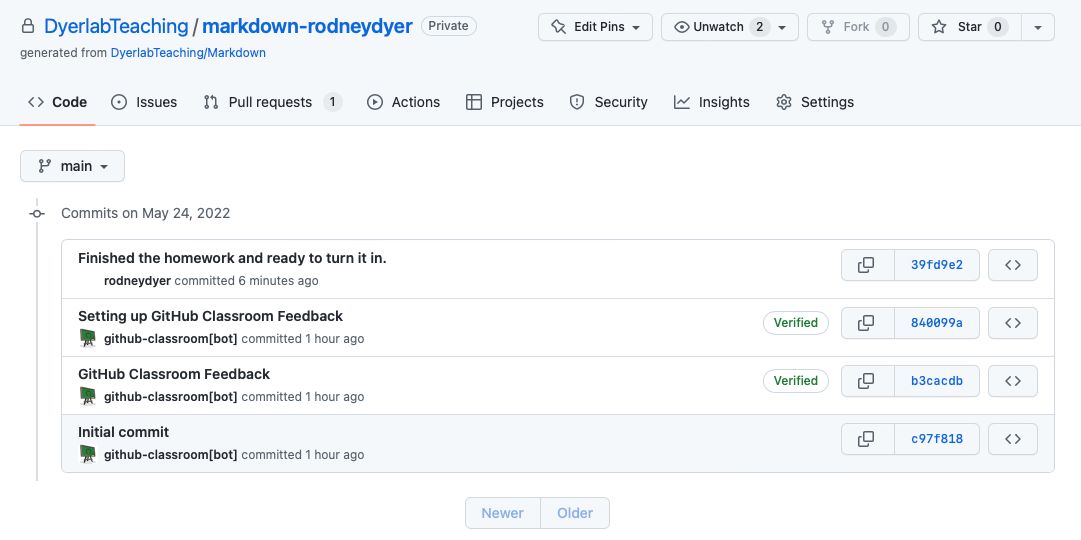Click 'Commits on May 24, 2022' heading
Viewport: 1081px width, 540px height.
click(145, 213)
